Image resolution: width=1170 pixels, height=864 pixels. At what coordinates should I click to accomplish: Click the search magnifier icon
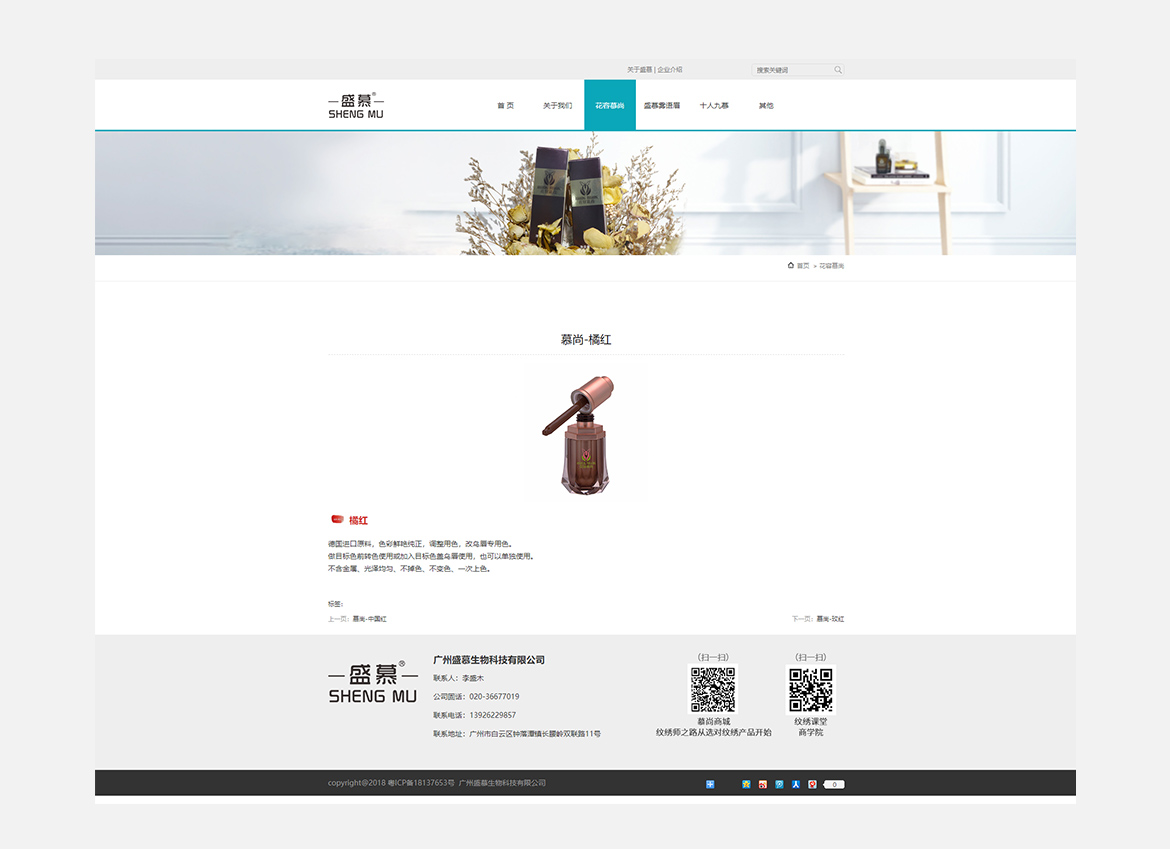coord(838,70)
